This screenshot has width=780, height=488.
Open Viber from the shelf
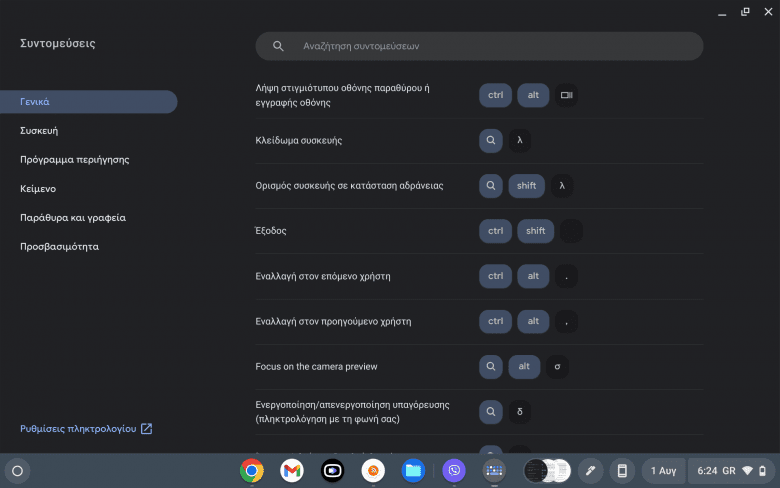(x=454, y=470)
